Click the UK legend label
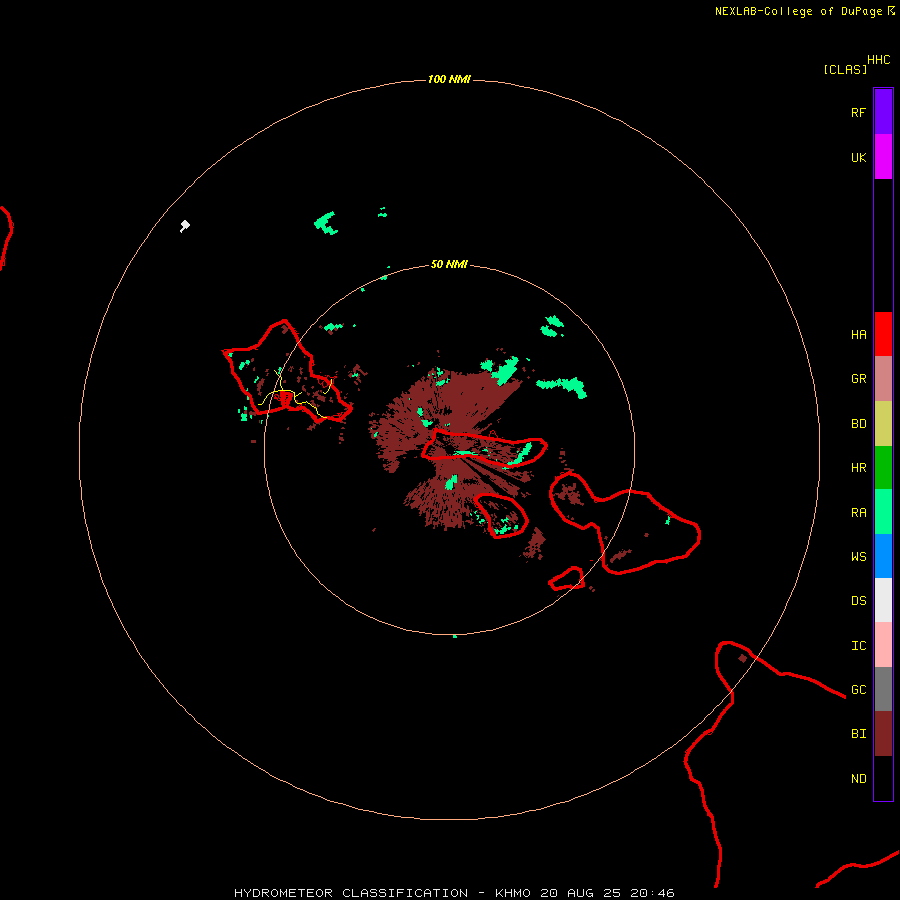900x900 pixels. click(858, 157)
